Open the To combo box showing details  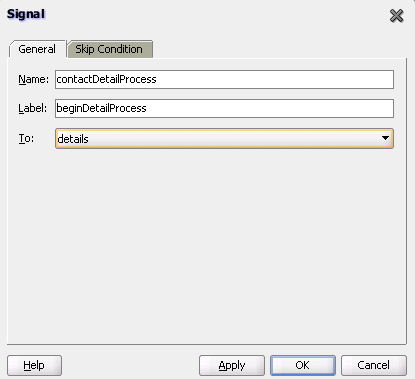point(224,138)
